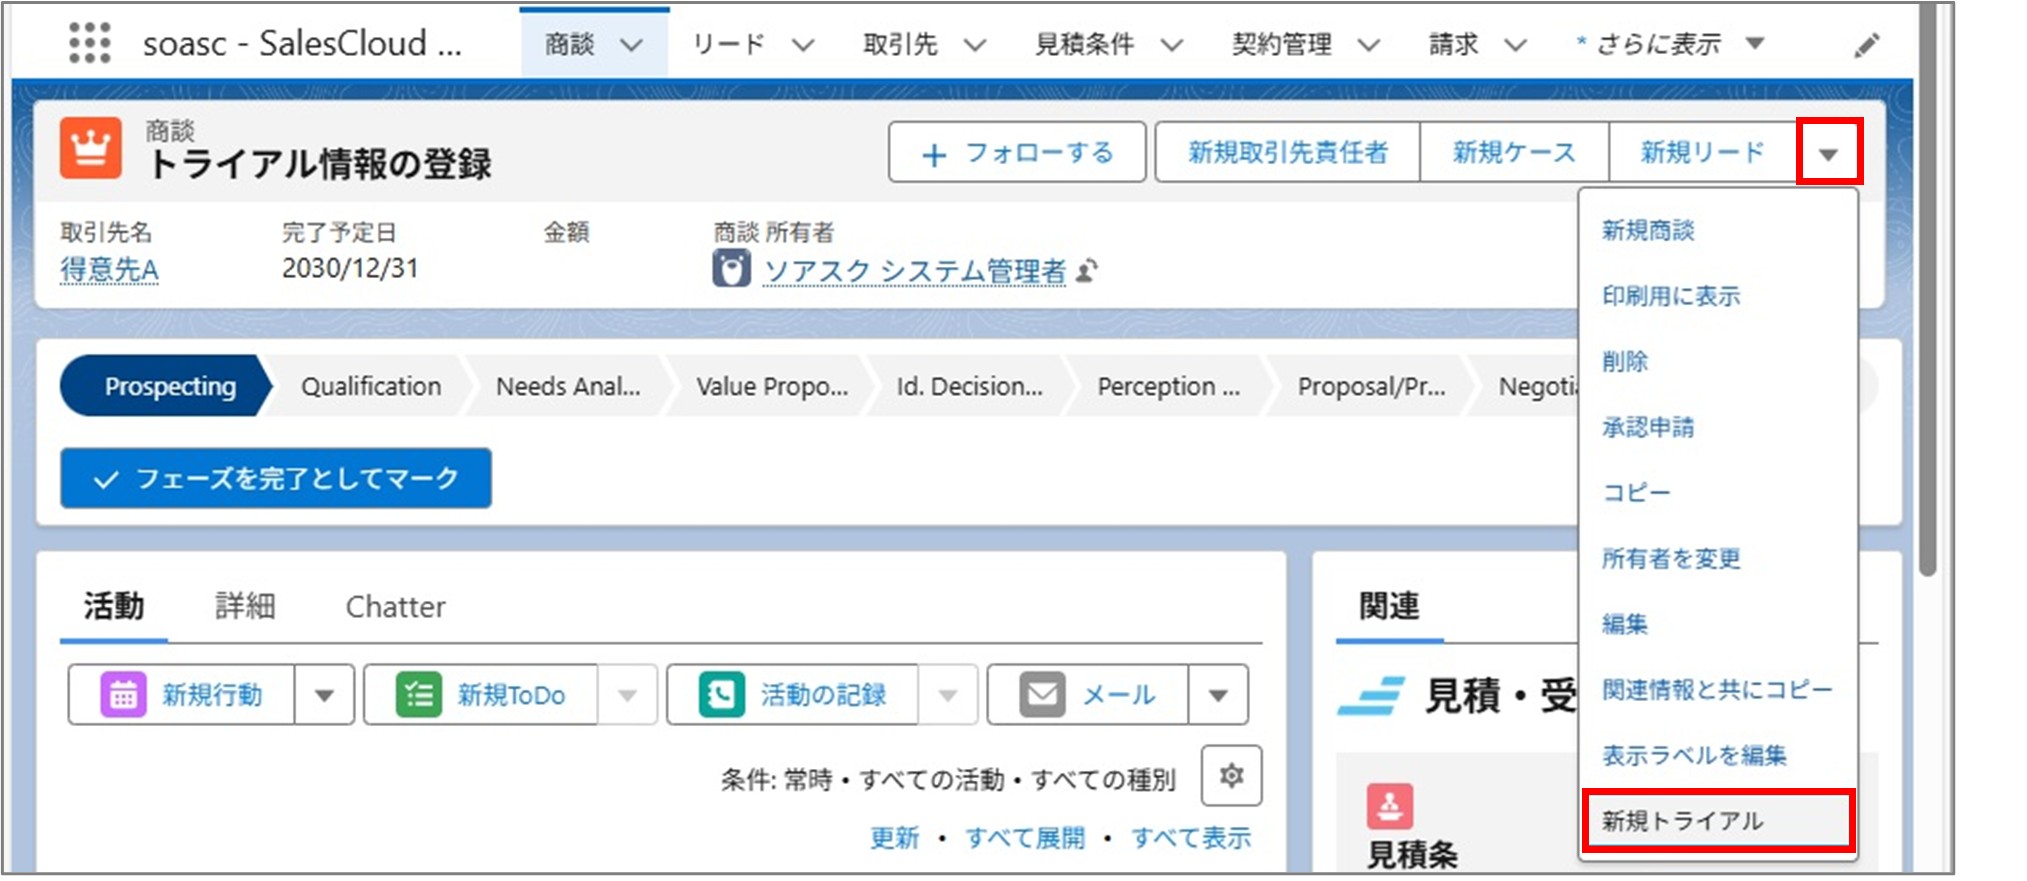Click the 新規ケース button
2027x881 pixels.
tap(1514, 153)
